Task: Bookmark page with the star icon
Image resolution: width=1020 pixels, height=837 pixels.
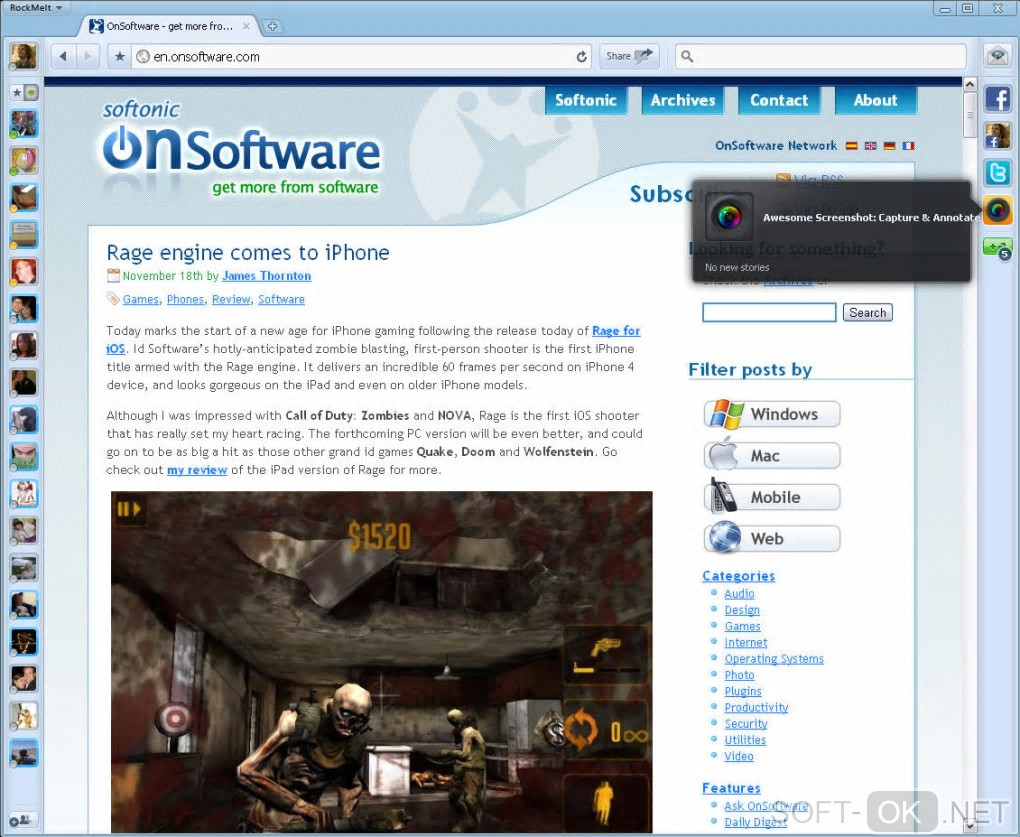Action: [x=120, y=57]
